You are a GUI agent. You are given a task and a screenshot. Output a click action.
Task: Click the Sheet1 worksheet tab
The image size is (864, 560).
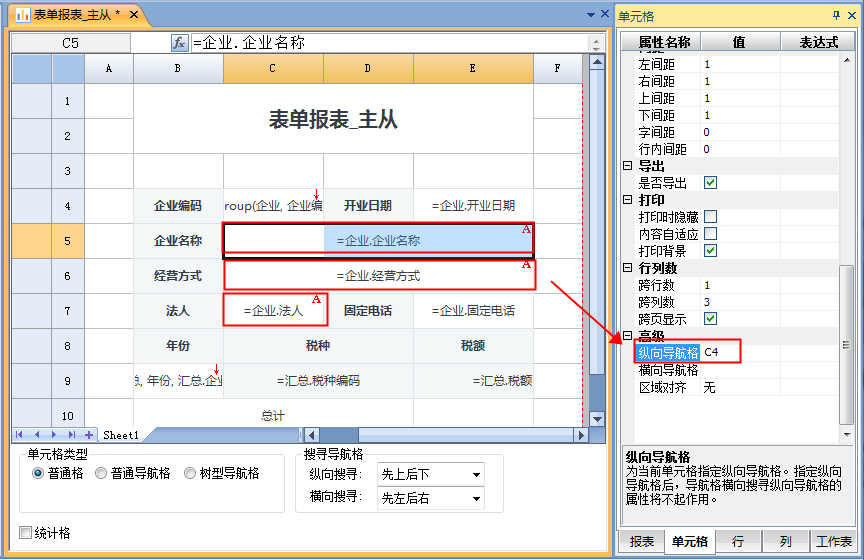click(x=121, y=435)
